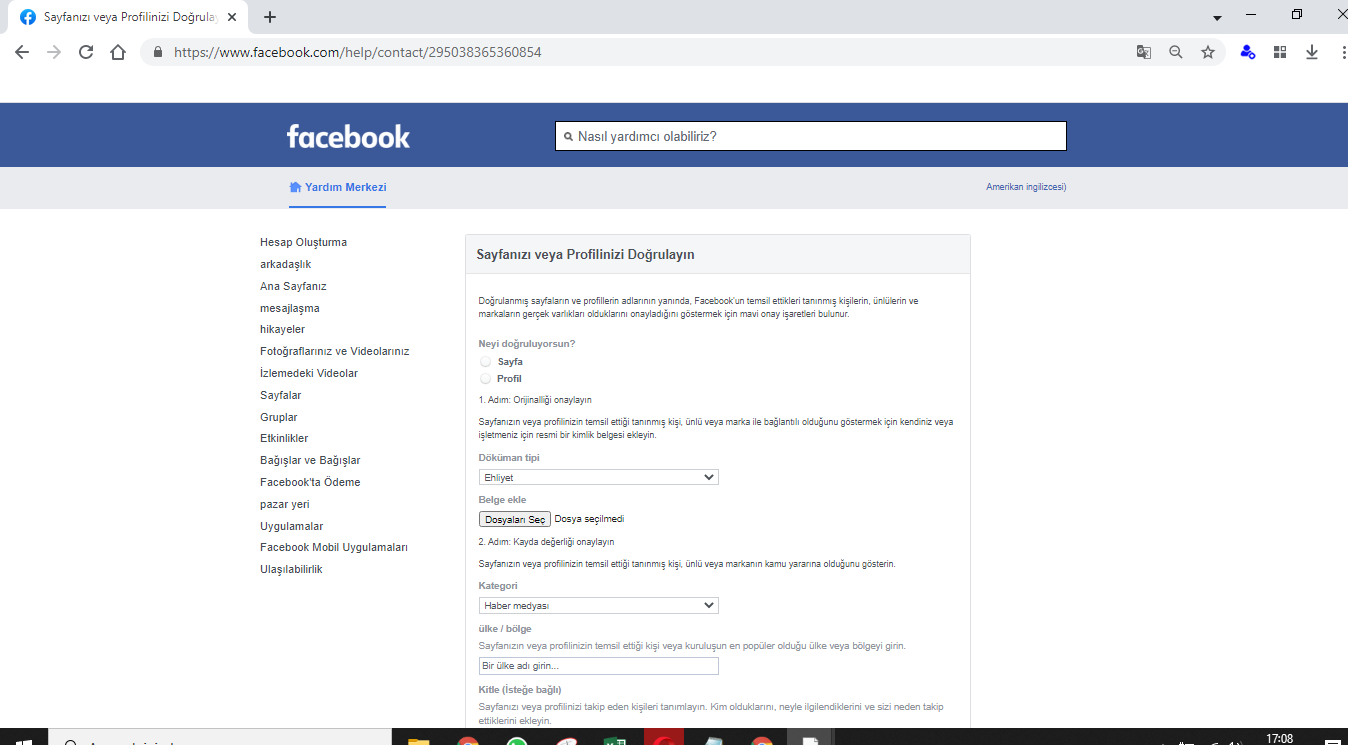The image size is (1348, 745).
Task: Open Hesap Oluşturma in the sidebar
Action: click(303, 242)
